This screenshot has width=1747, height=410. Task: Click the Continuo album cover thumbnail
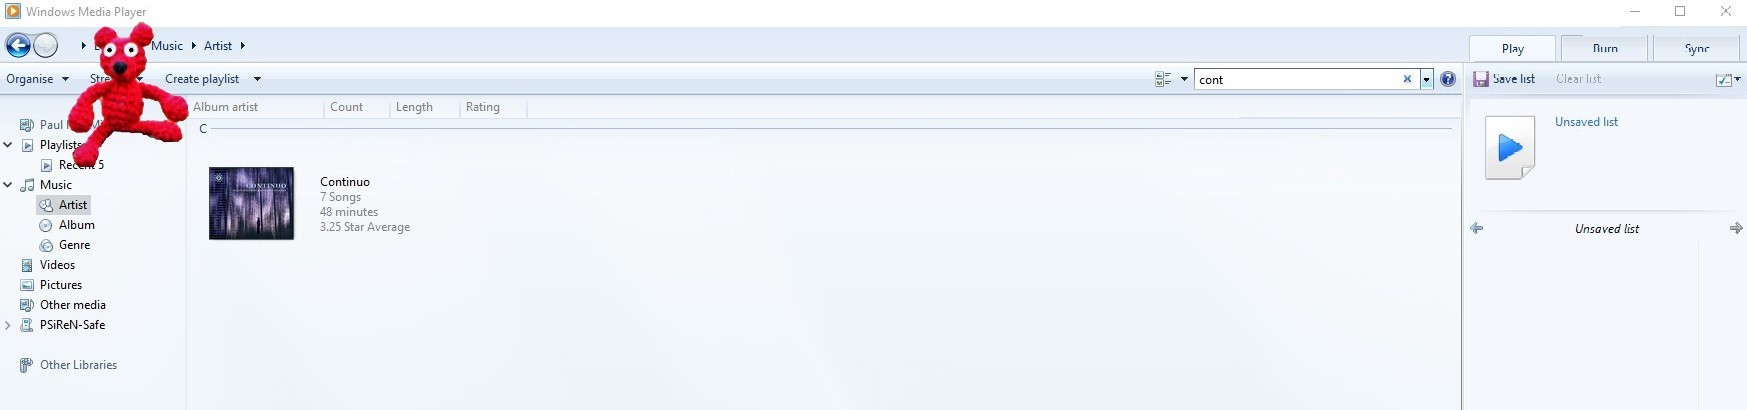(x=251, y=203)
